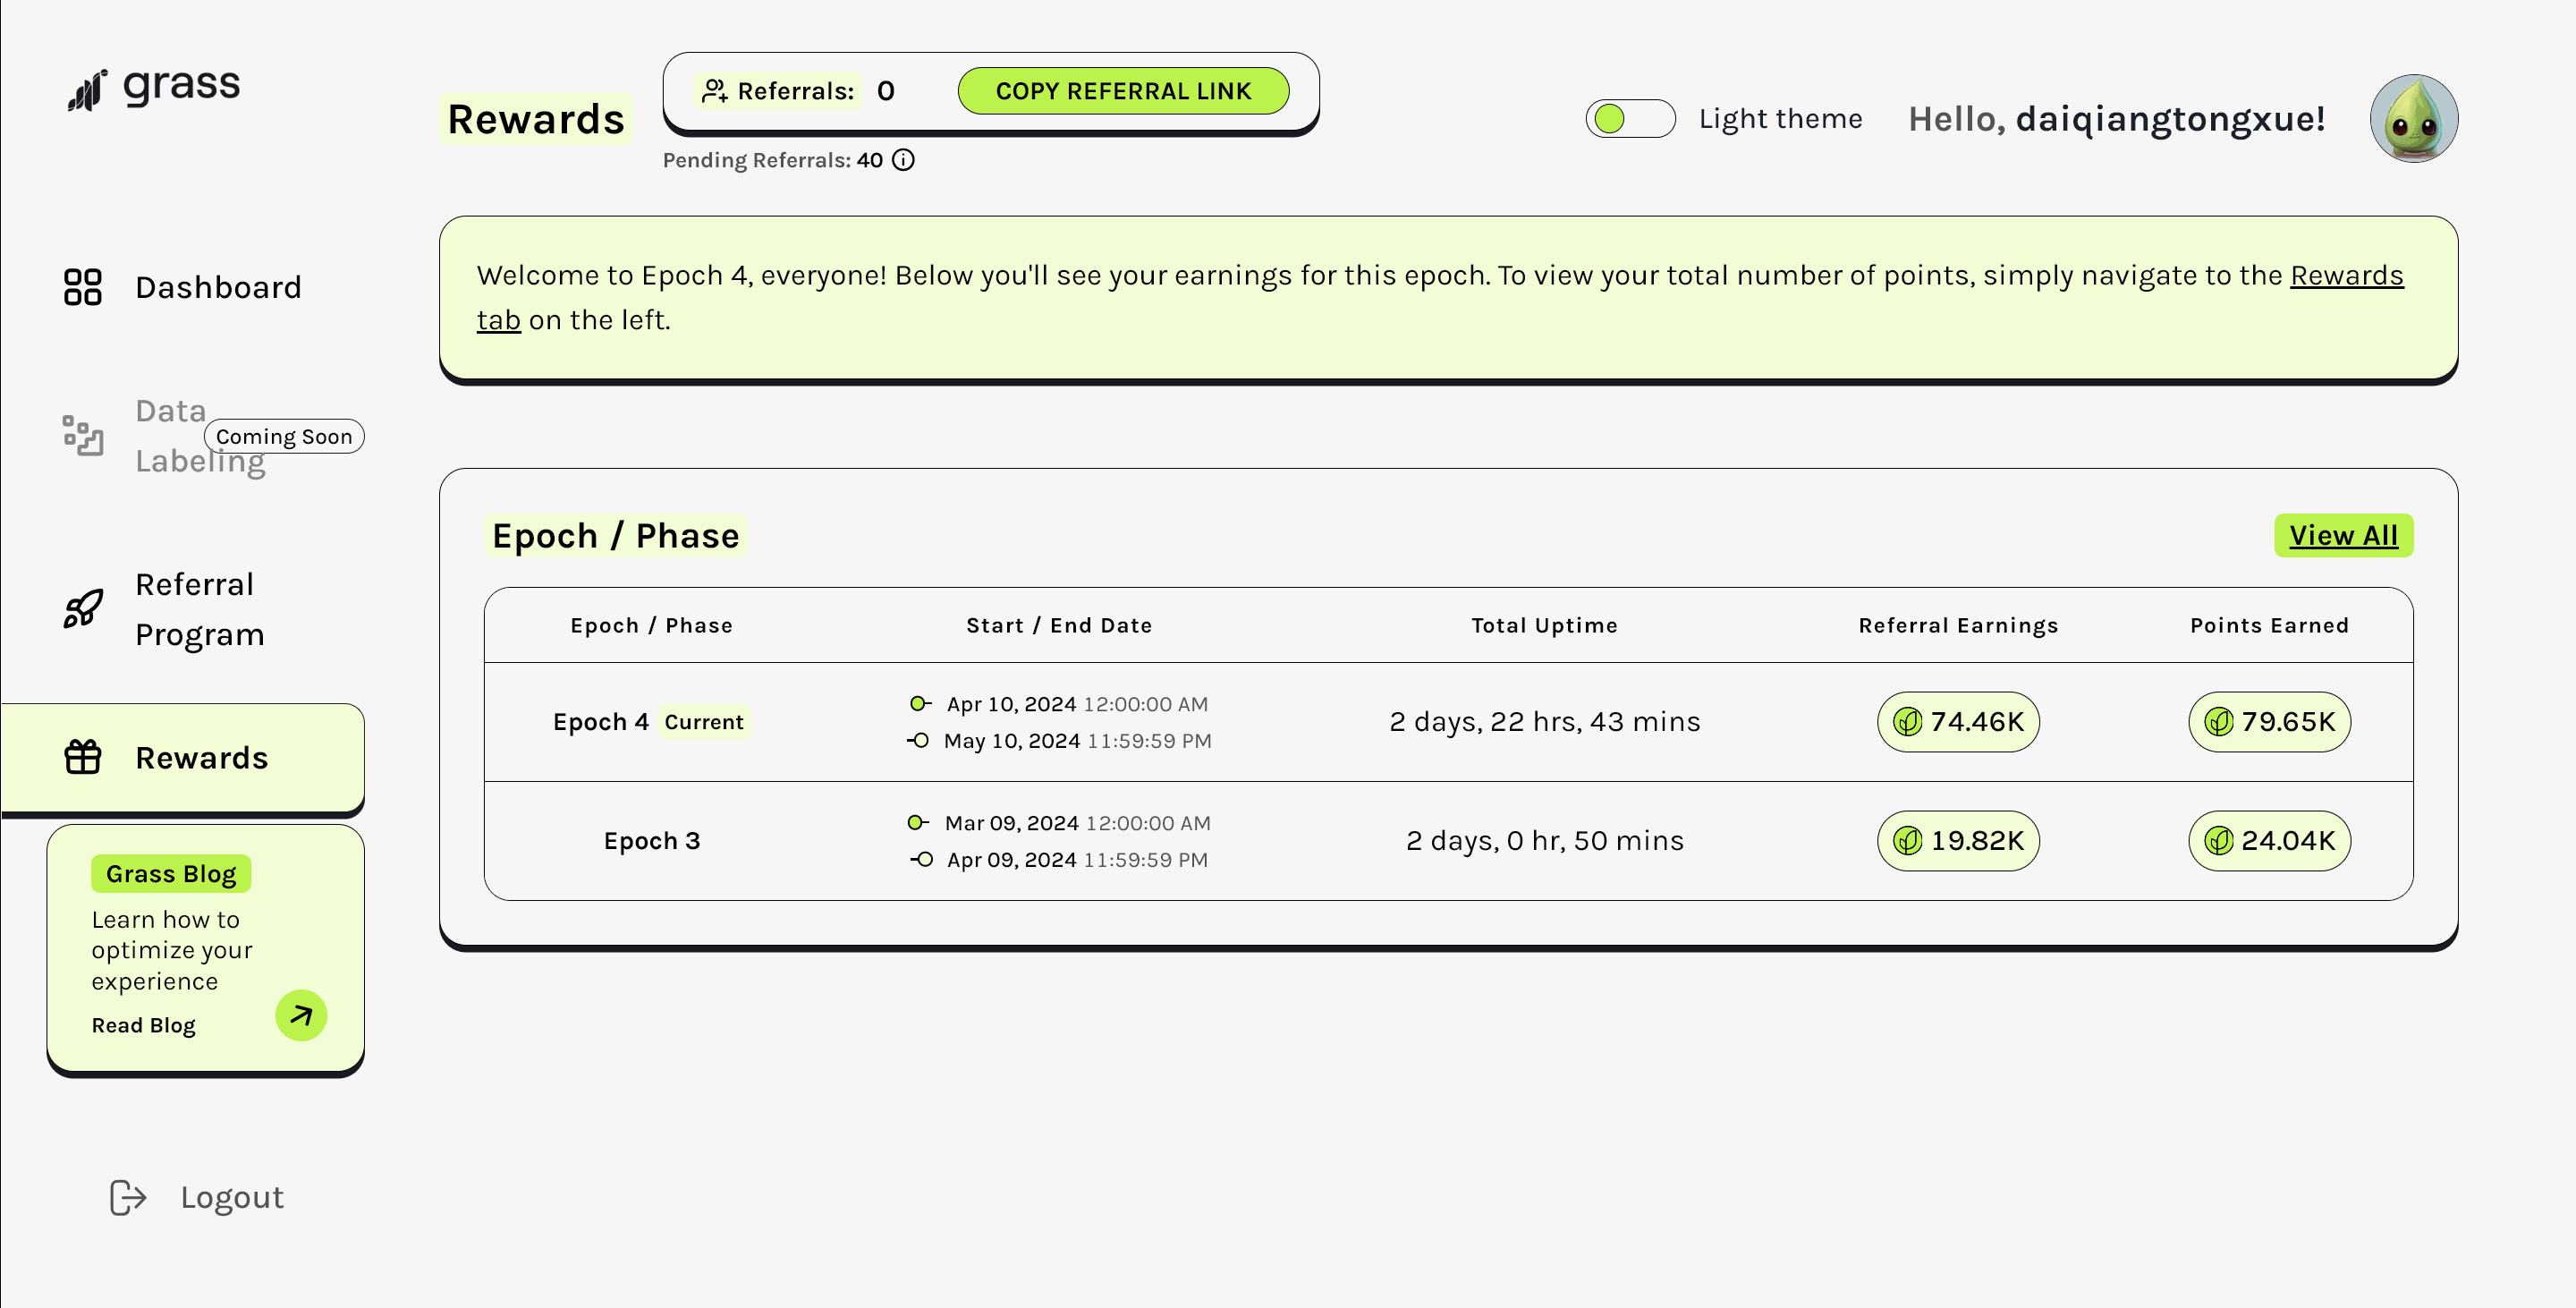Click the referrals people icon
This screenshot has width=2576, height=1308.
[714, 91]
